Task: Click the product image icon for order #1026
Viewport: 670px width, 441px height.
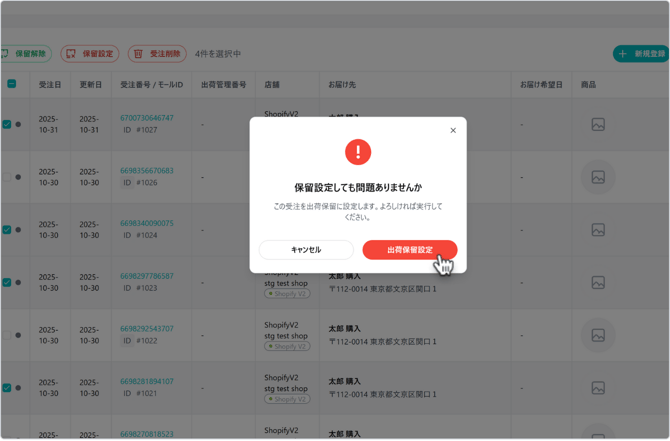Action: click(x=598, y=177)
